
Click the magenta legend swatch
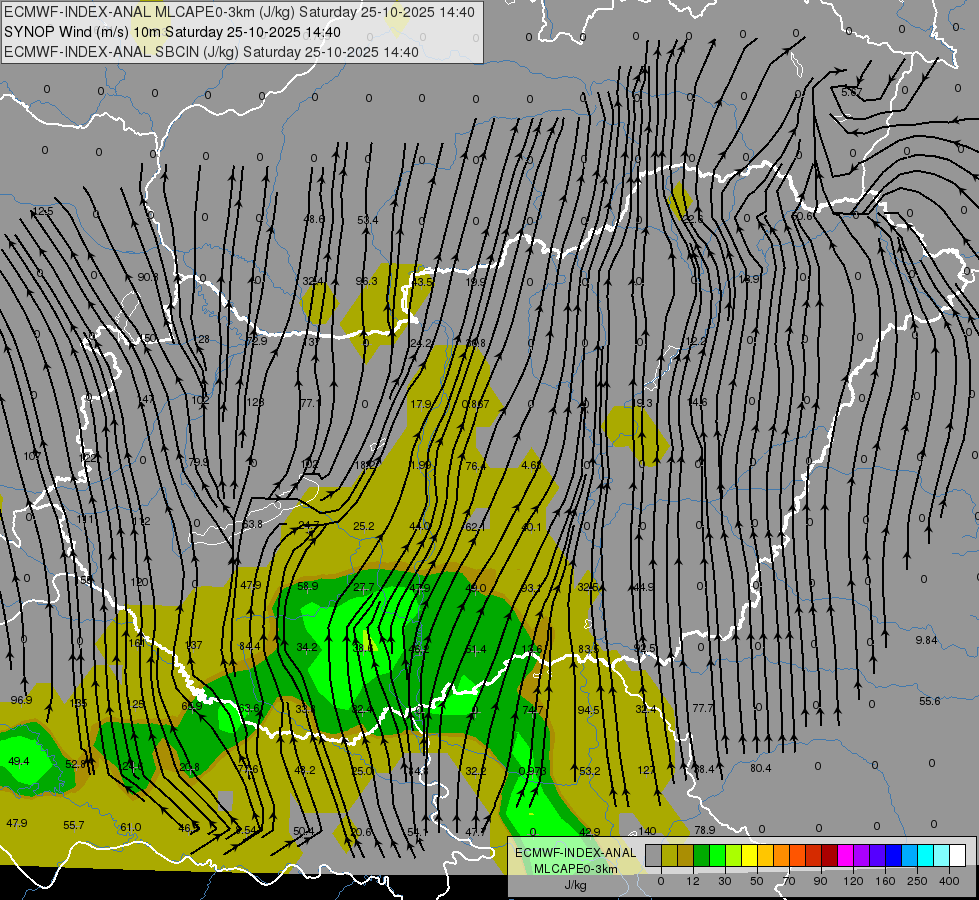click(x=845, y=855)
